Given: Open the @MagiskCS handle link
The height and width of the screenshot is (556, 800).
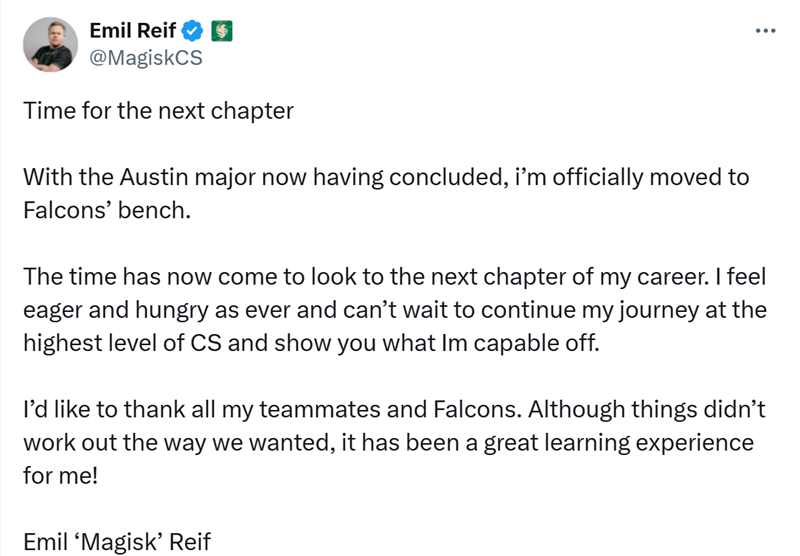Looking at the screenshot, I should (x=146, y=58).
